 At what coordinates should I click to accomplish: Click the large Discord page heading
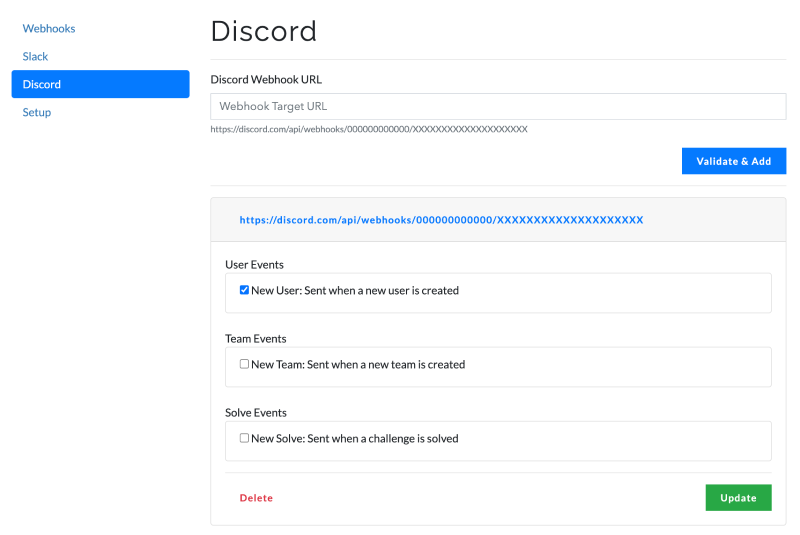[x=263, y=31]
